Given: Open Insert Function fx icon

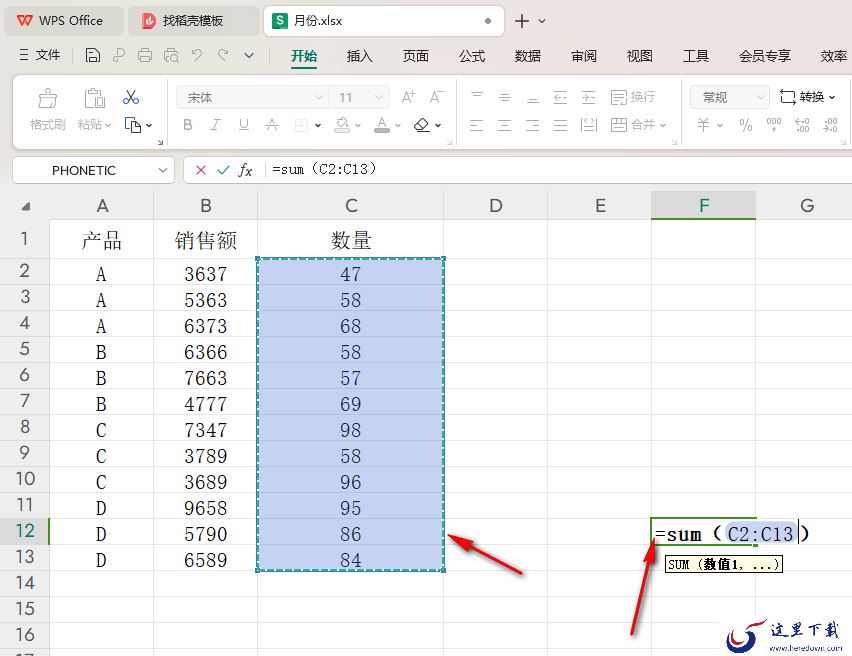Looking at the screenshot, I should [246, 170].
